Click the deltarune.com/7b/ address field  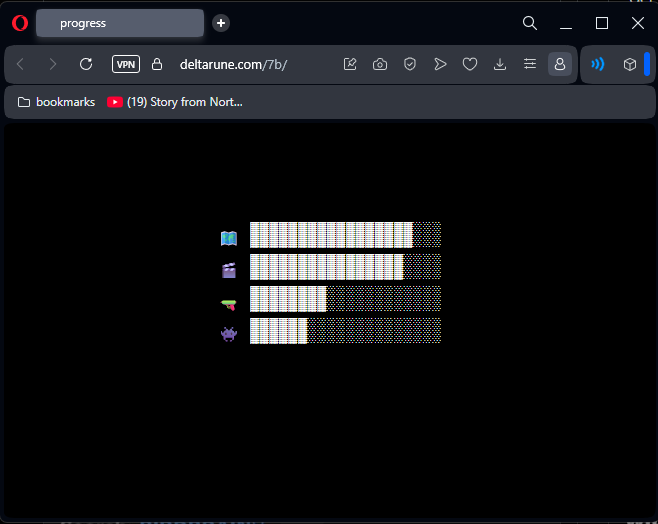pyautogui.click(x=233, y=64)
